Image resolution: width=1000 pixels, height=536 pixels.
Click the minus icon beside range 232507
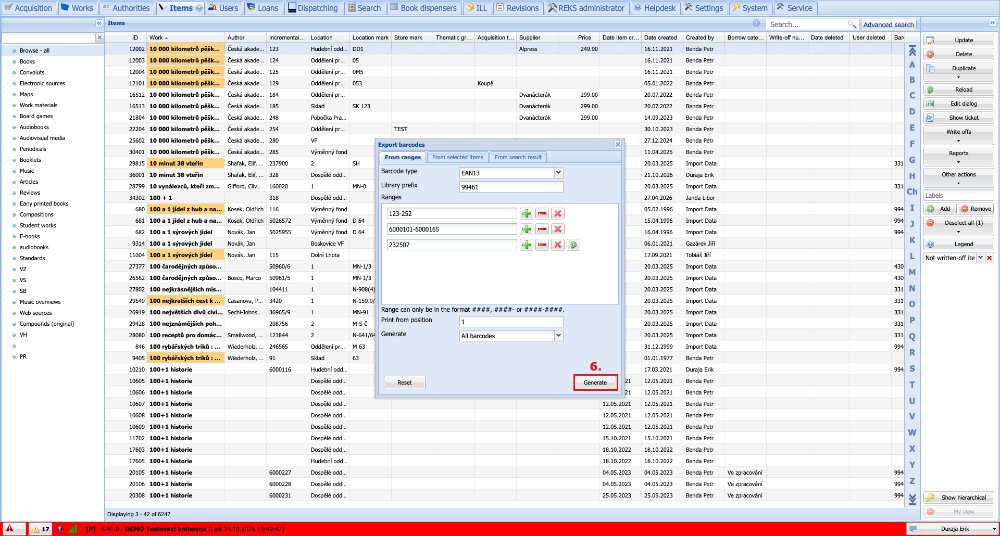pyautogui.click(x=542, y=245)
